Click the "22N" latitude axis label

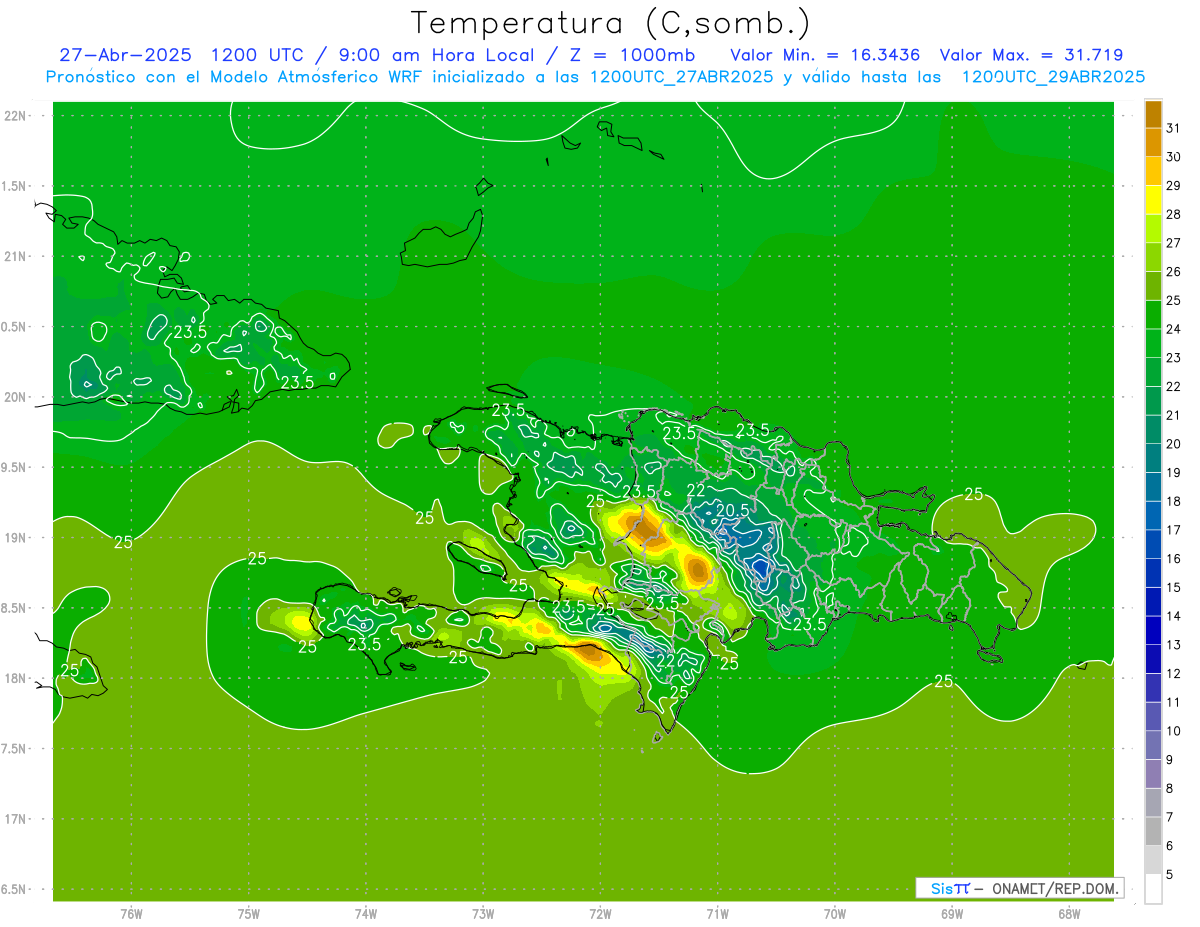pyautogui.click(x=16, y=115)
